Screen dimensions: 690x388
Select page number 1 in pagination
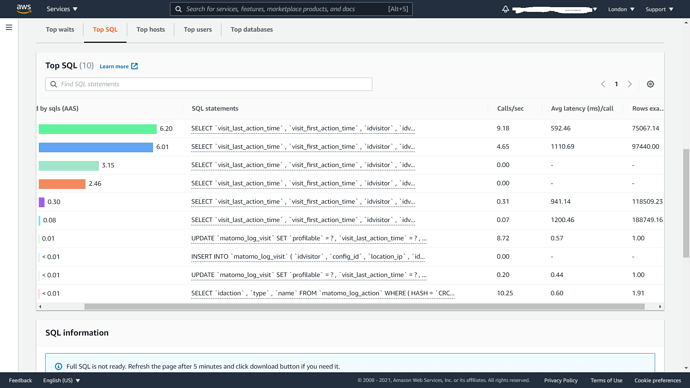click(616, 84)
